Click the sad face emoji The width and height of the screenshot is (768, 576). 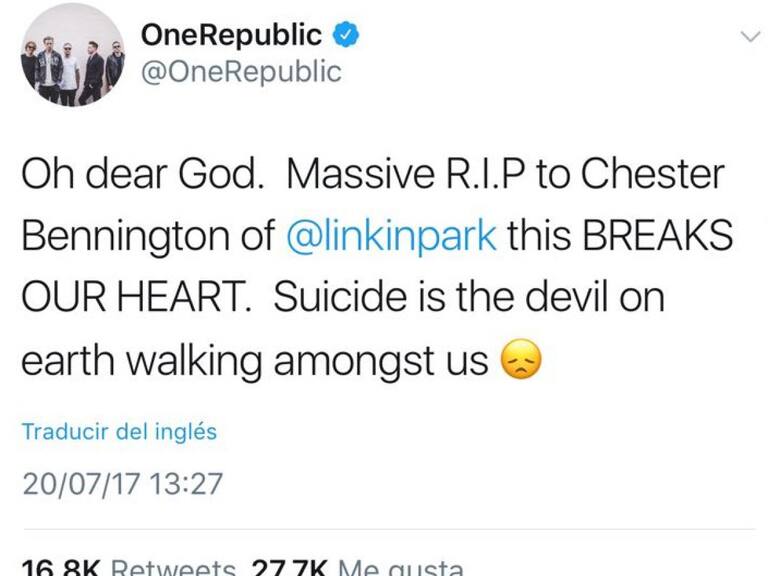[520, 362]
